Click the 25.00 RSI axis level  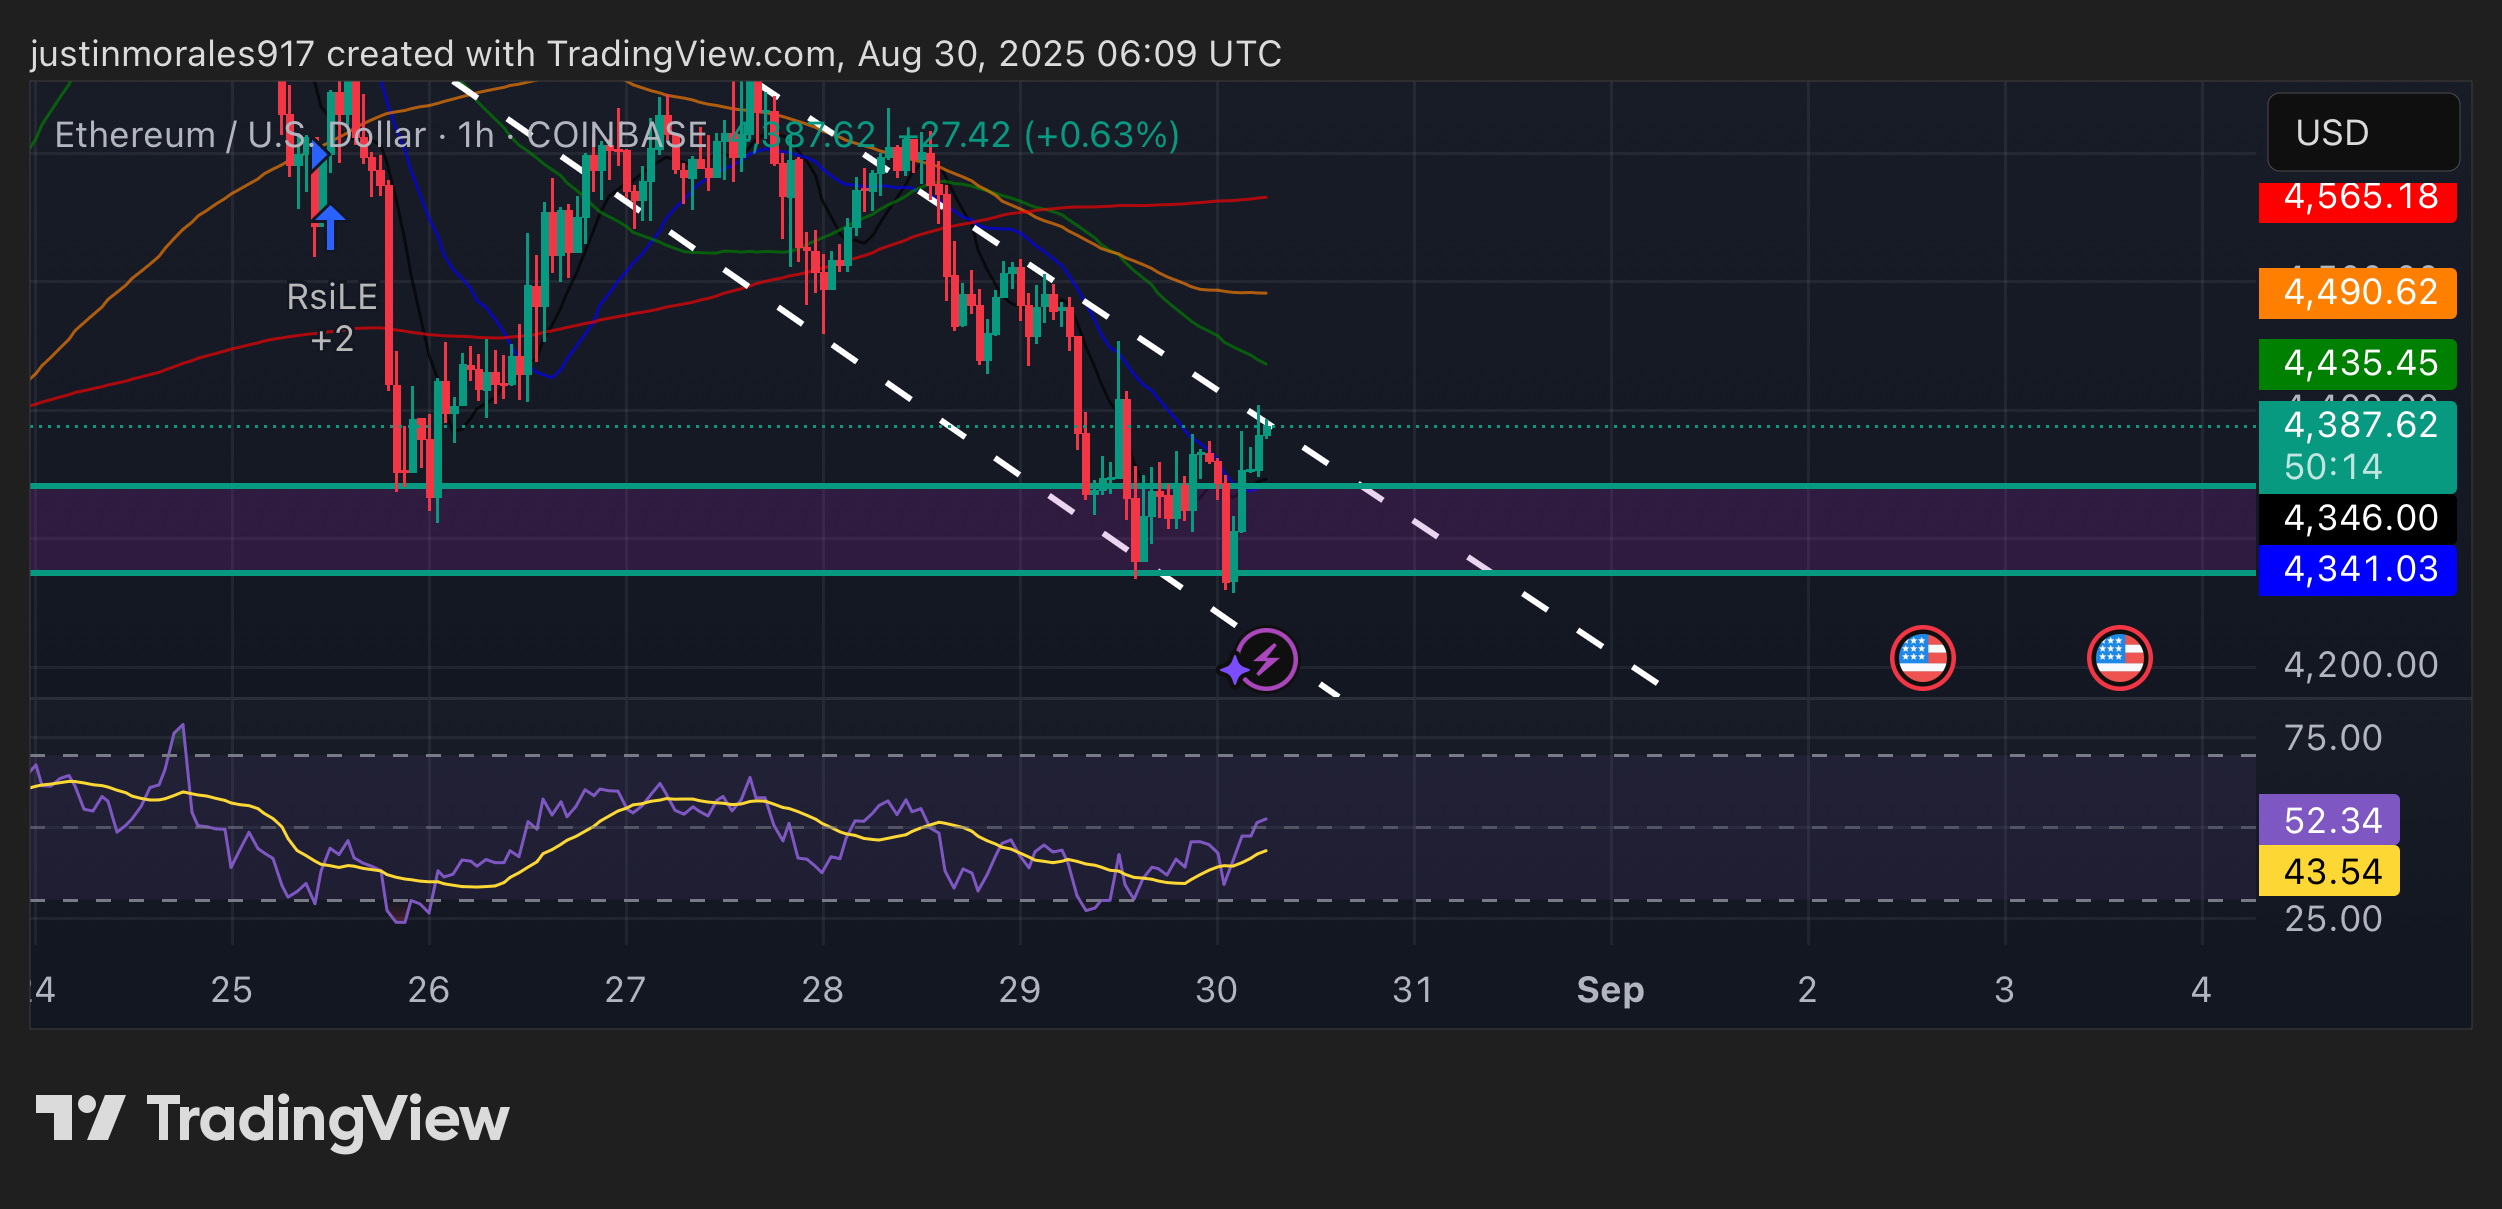click(2333, 919)
